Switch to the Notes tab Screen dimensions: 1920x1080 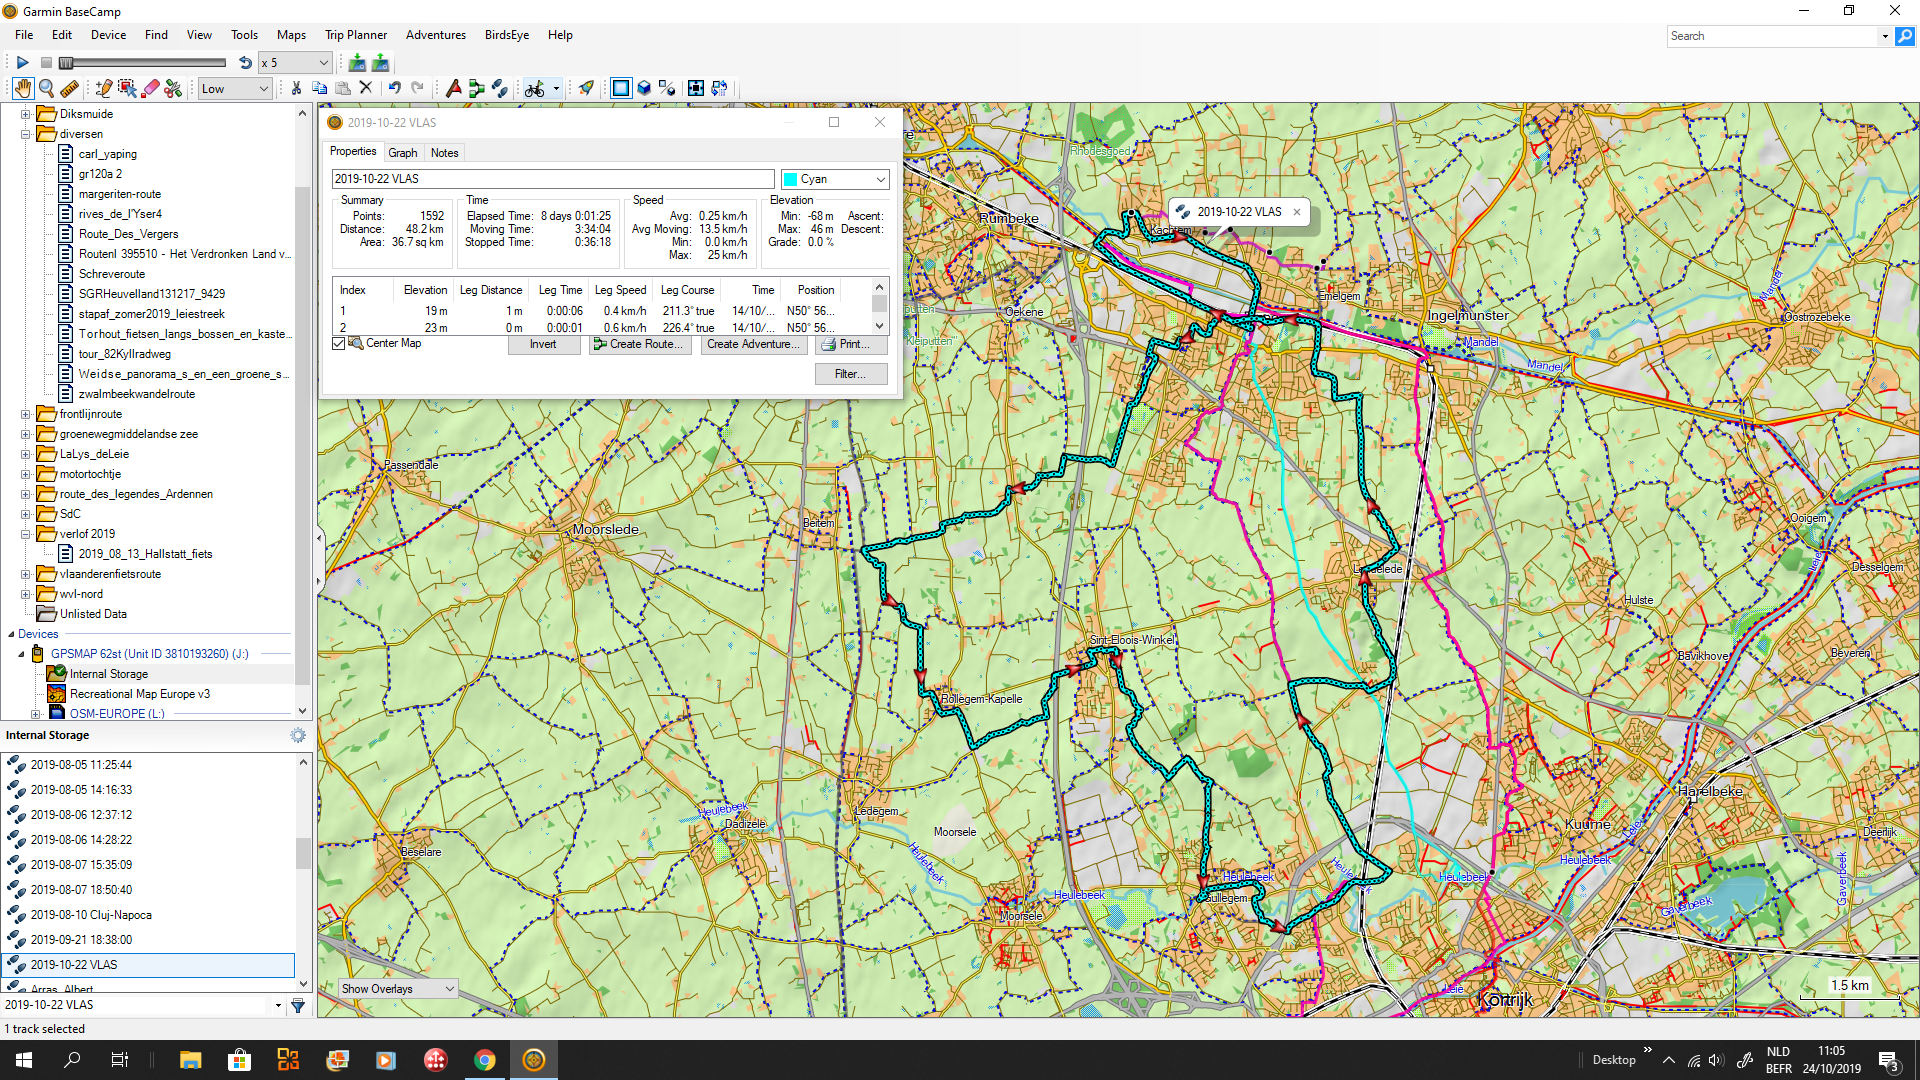(445, 153)
